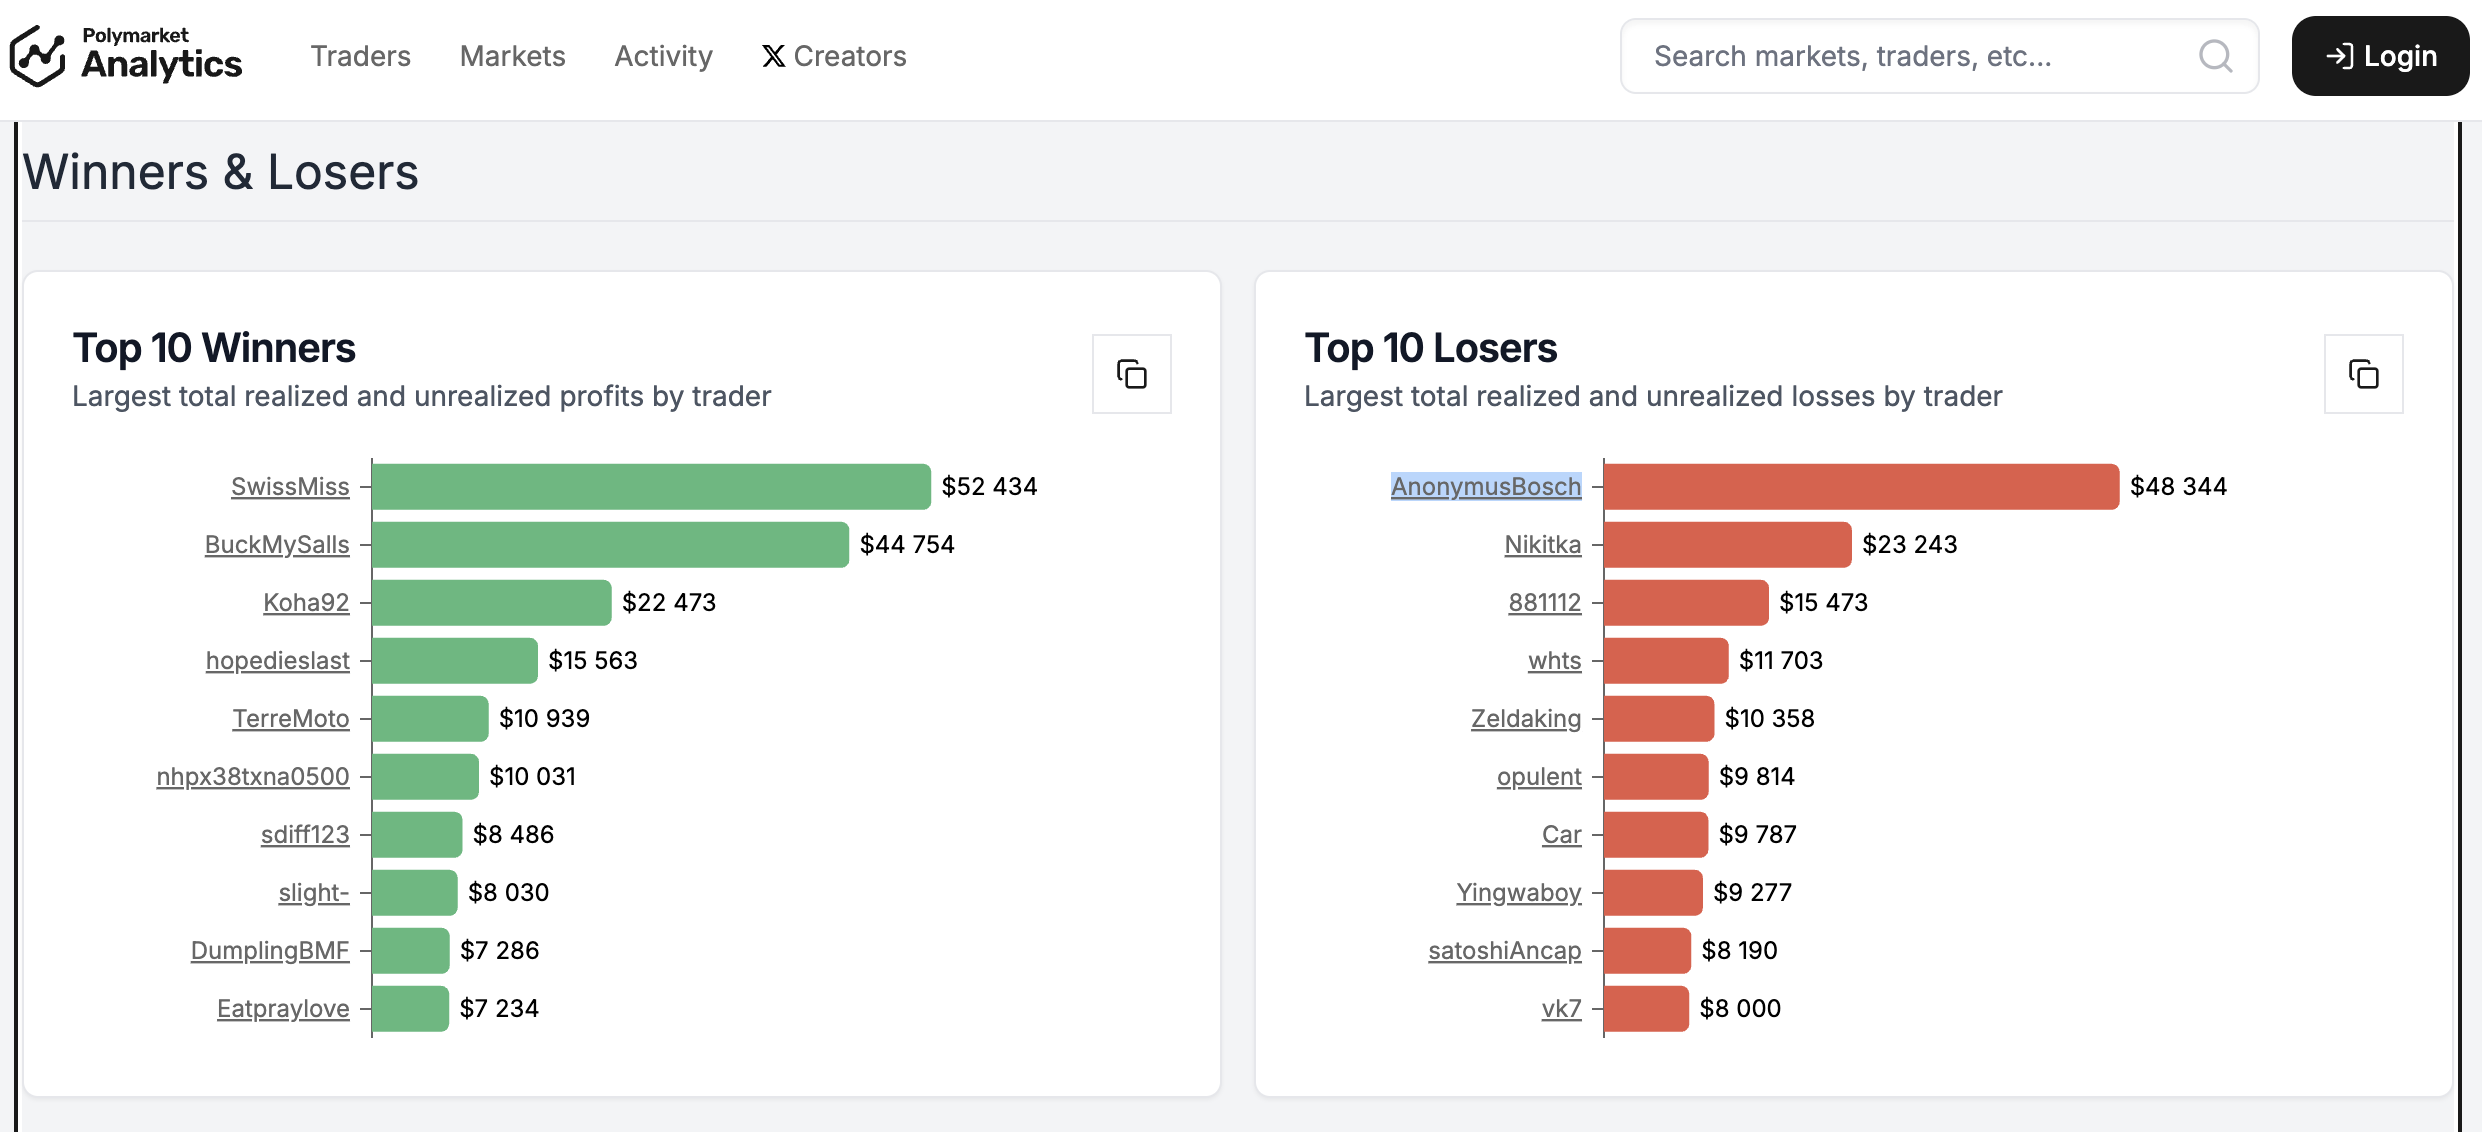The height and width of the screenshot is (1132, 2482).
Task: Click the red Nikitka $23 243 bar
Action: tap(1727, 545)
